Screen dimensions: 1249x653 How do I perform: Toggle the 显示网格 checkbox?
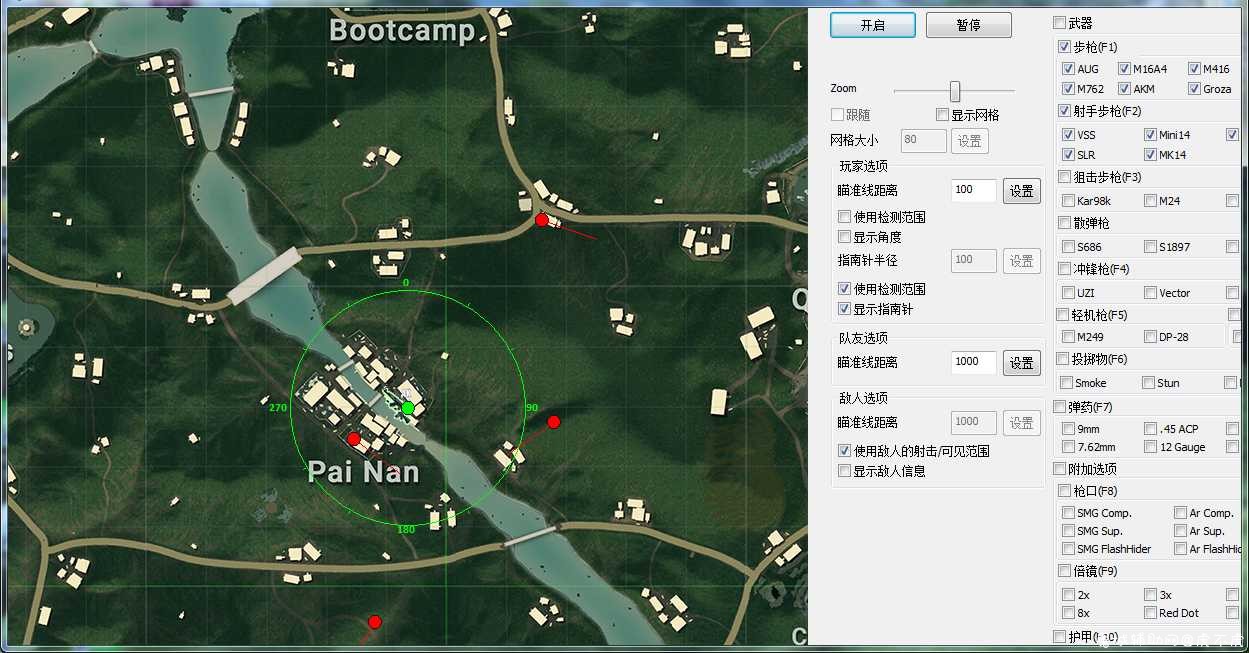click(x=942, y=115)
